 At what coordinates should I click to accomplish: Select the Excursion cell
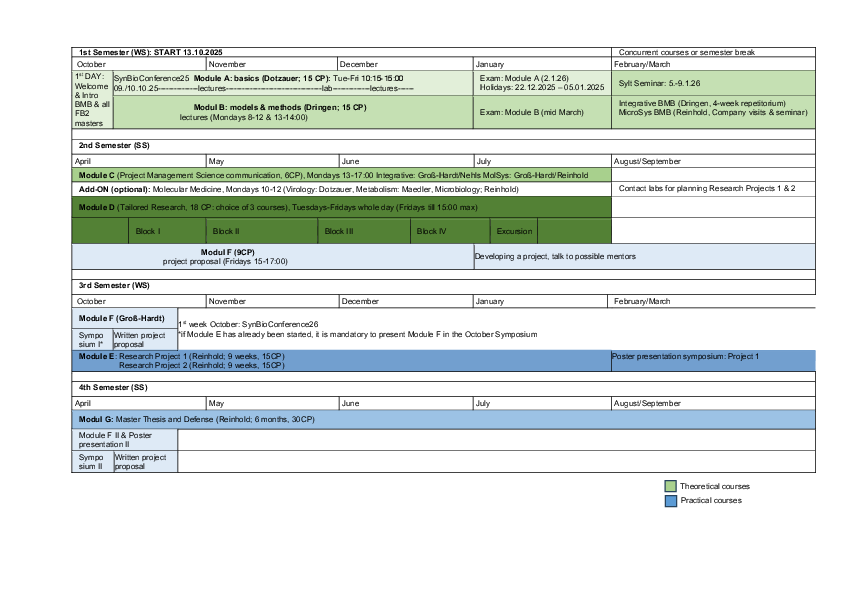[x=514, y=230]
